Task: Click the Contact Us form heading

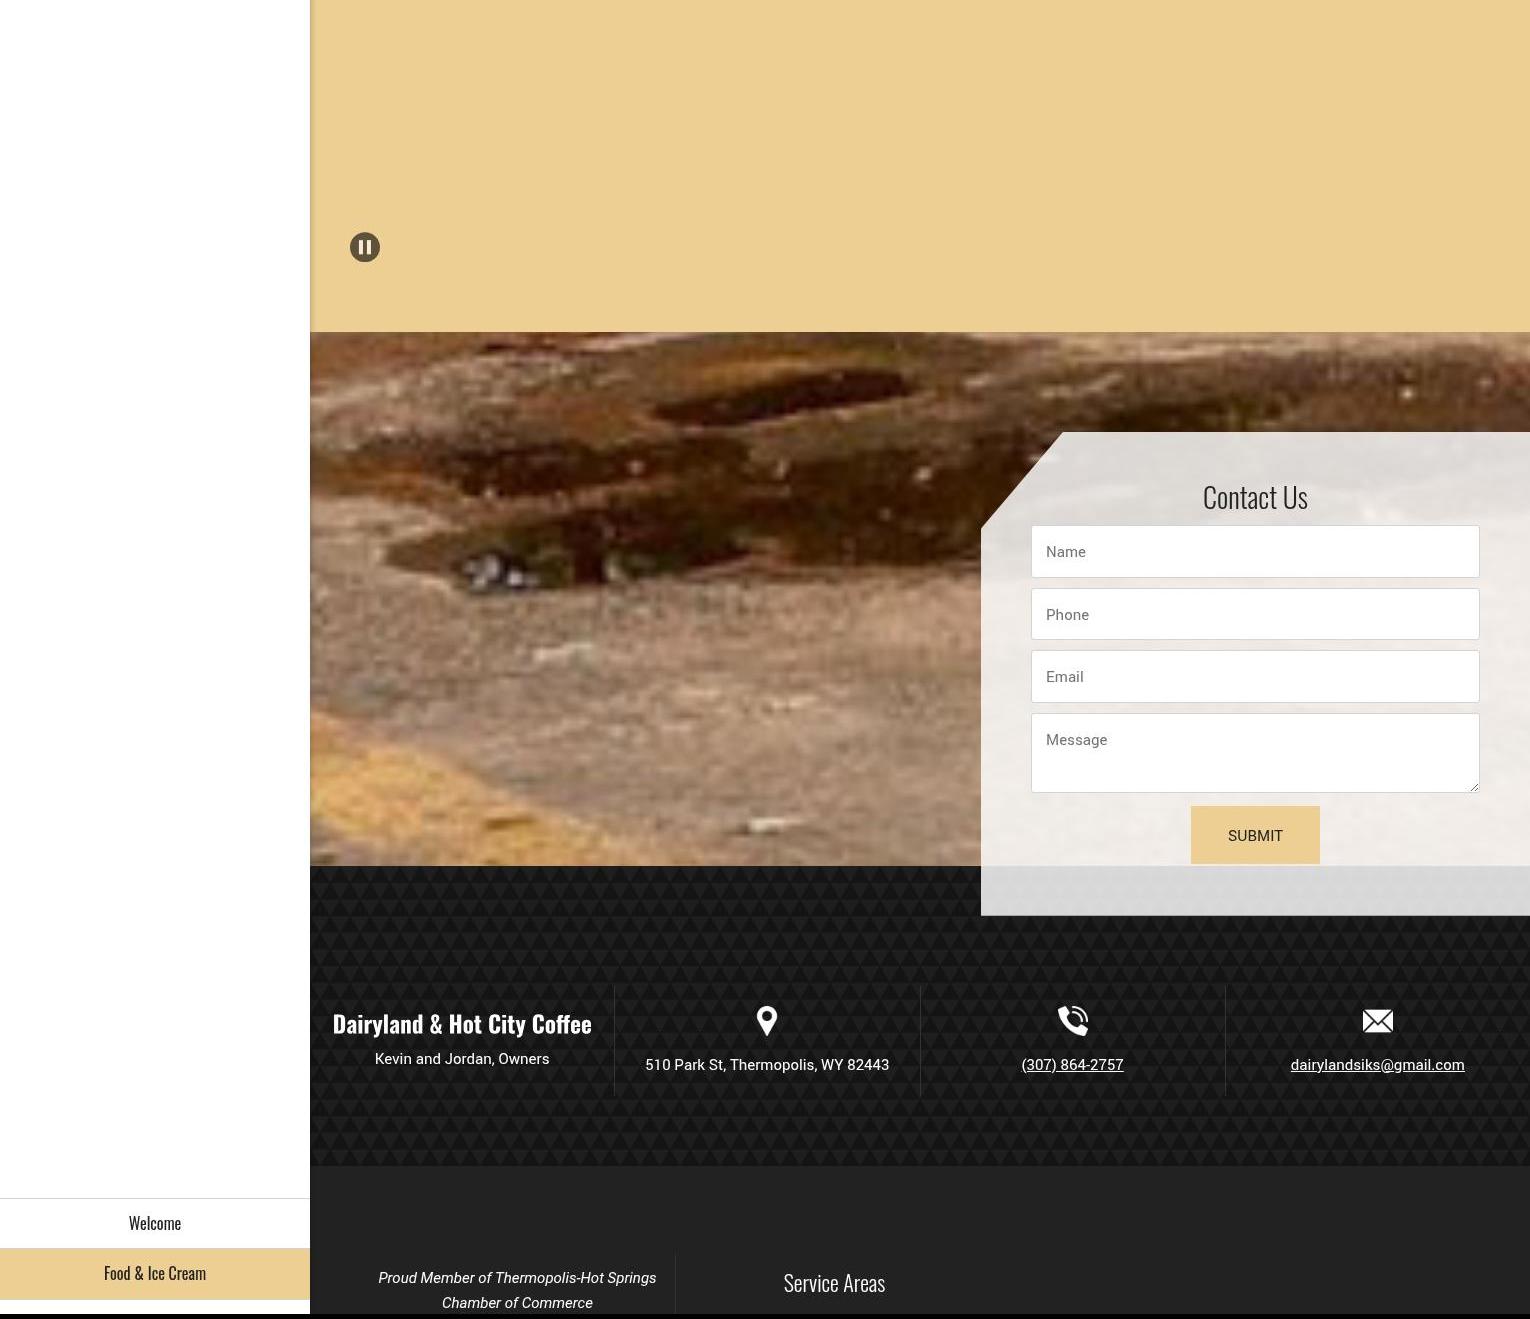Action: click(1254, 497)
